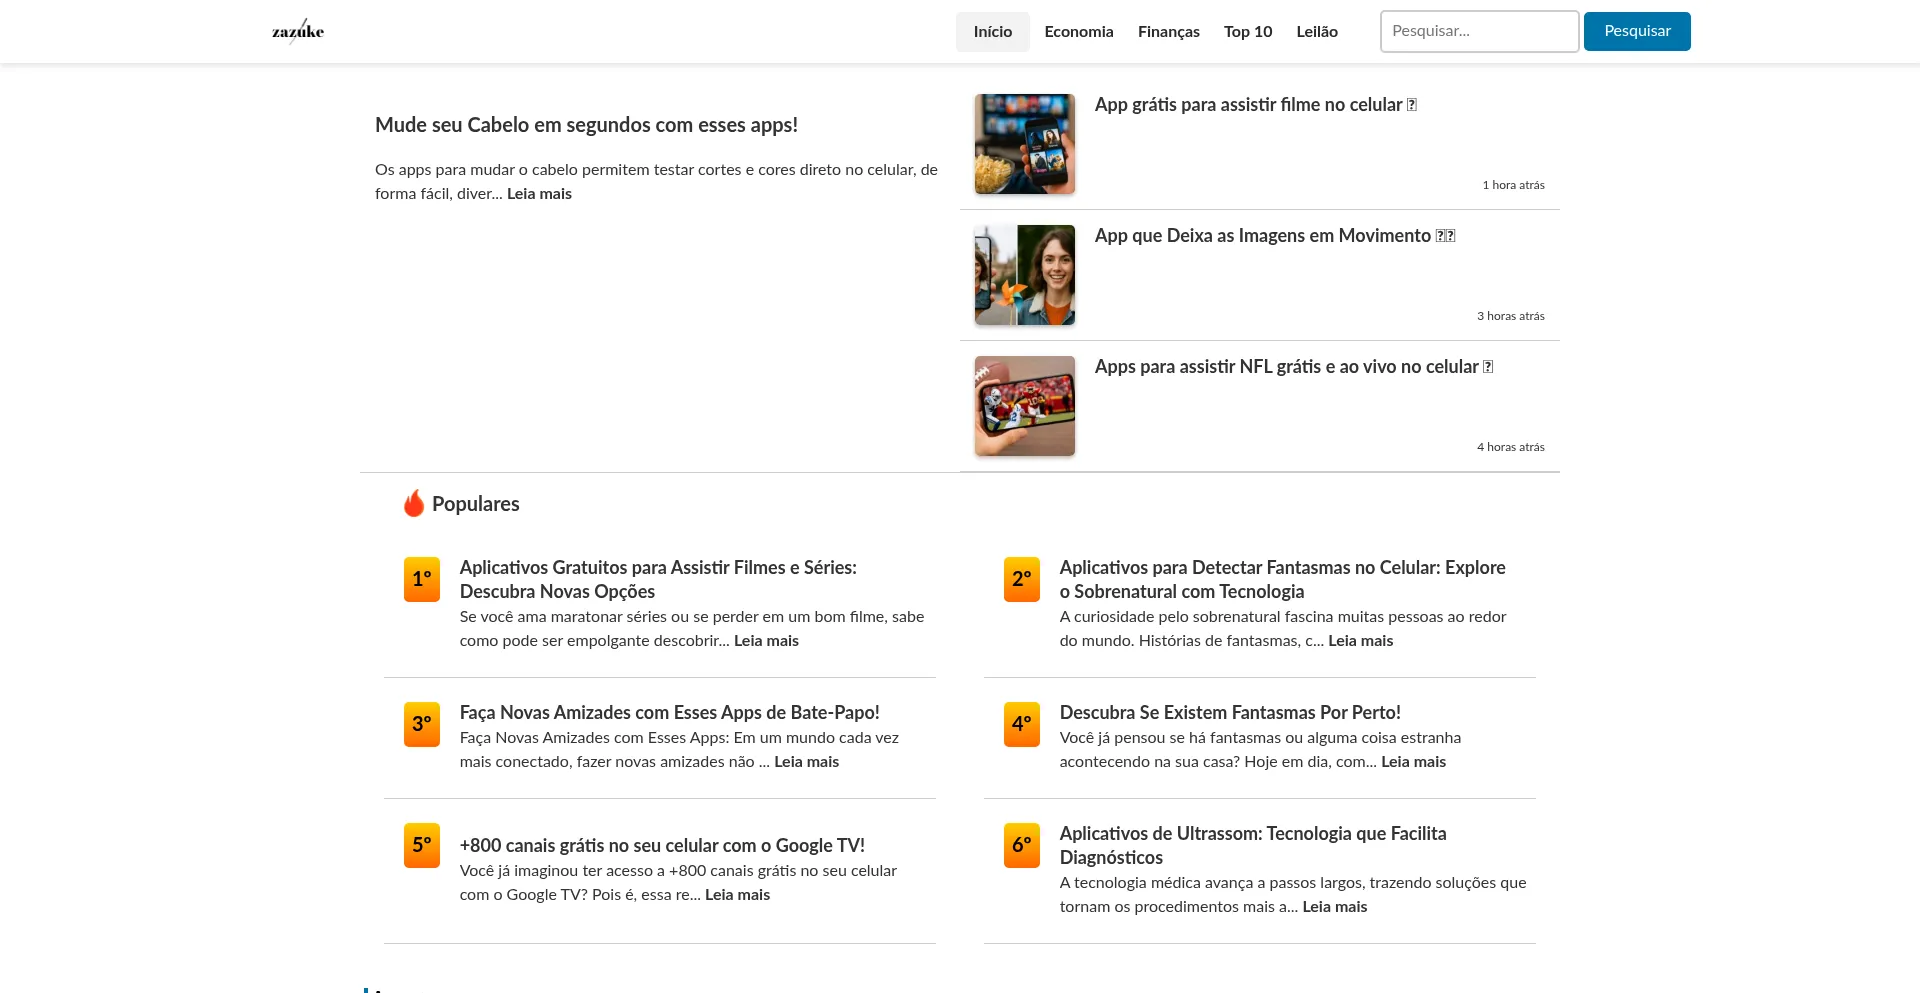The image size is (1920, 993).
Task: Open the Início menu item
Action: point(992,32)
